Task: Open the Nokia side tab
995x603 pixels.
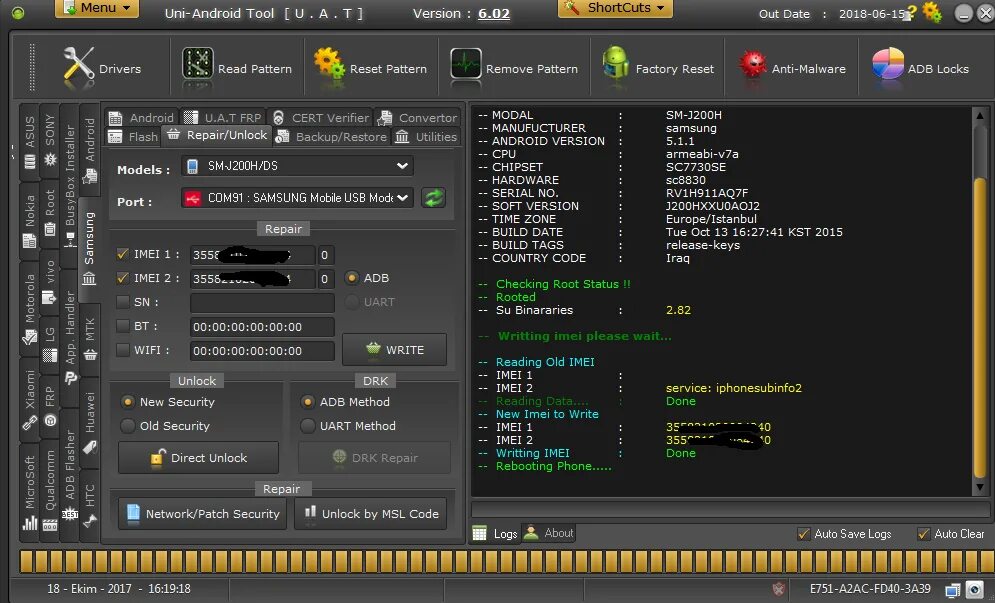Action: (29, 222)
